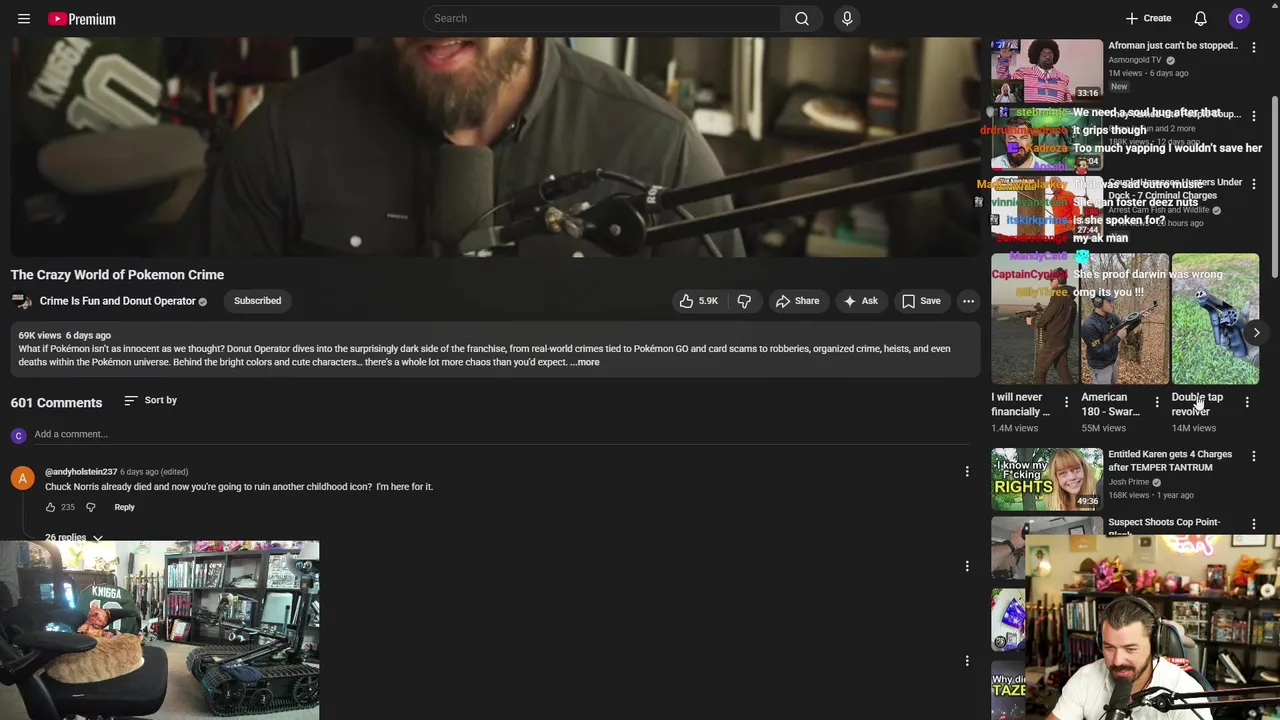Click the user avatar beside Add a comment
The height and width of the screenshot is (720, 1280).
[x=18, y=435]
